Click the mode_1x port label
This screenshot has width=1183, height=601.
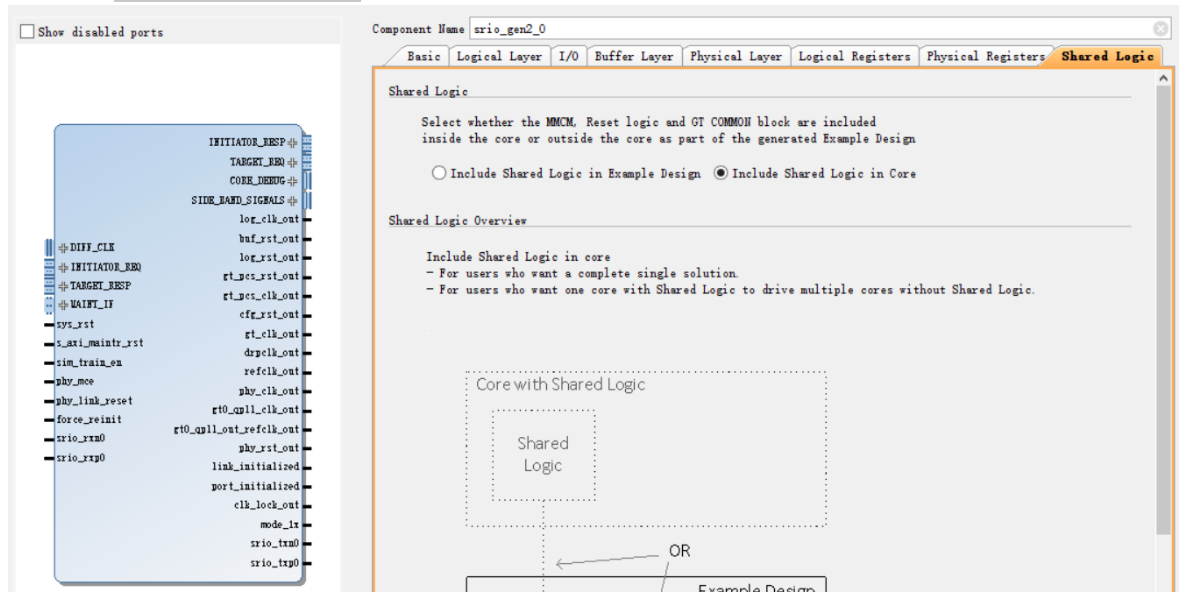click(x=280, y=525)
